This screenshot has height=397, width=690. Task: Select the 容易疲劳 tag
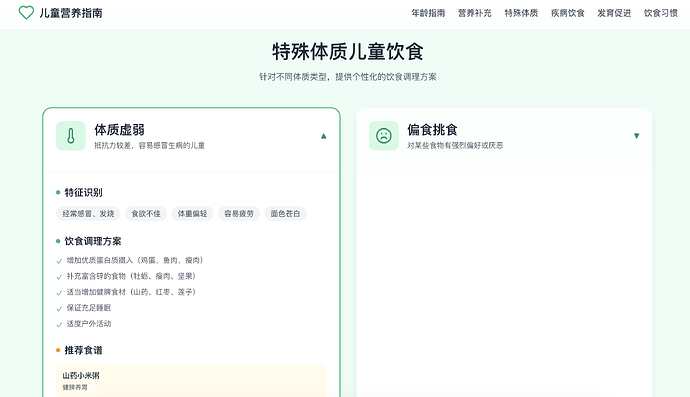(239, 213)
